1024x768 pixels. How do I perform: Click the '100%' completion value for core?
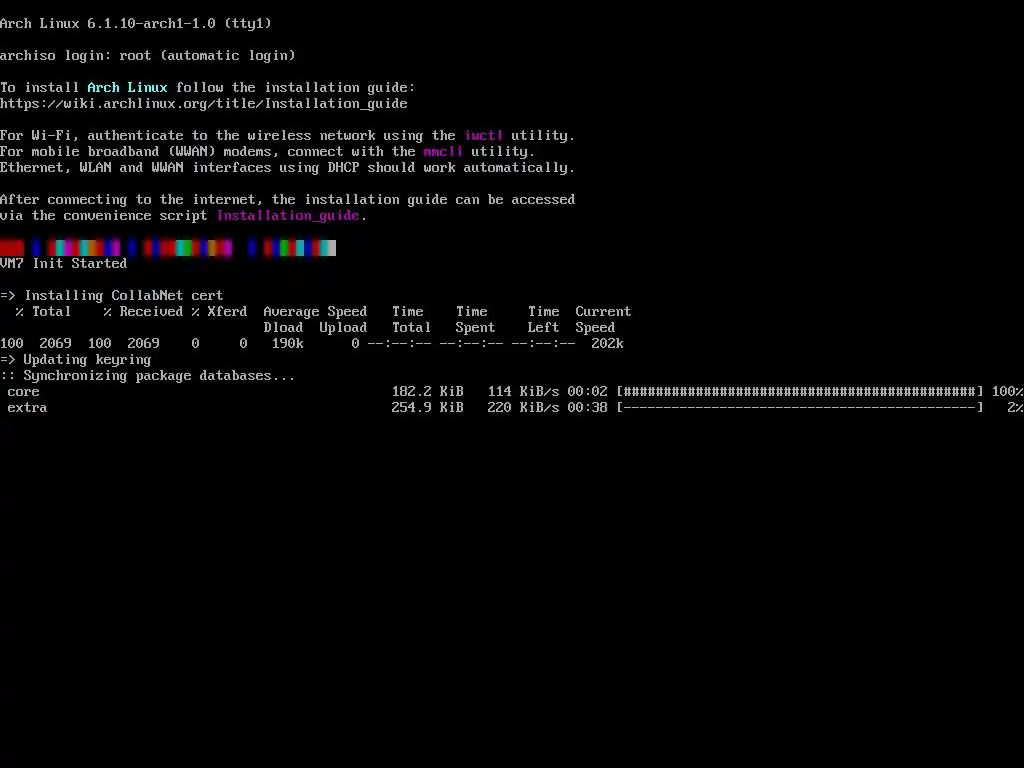(x=1008, y=391)
